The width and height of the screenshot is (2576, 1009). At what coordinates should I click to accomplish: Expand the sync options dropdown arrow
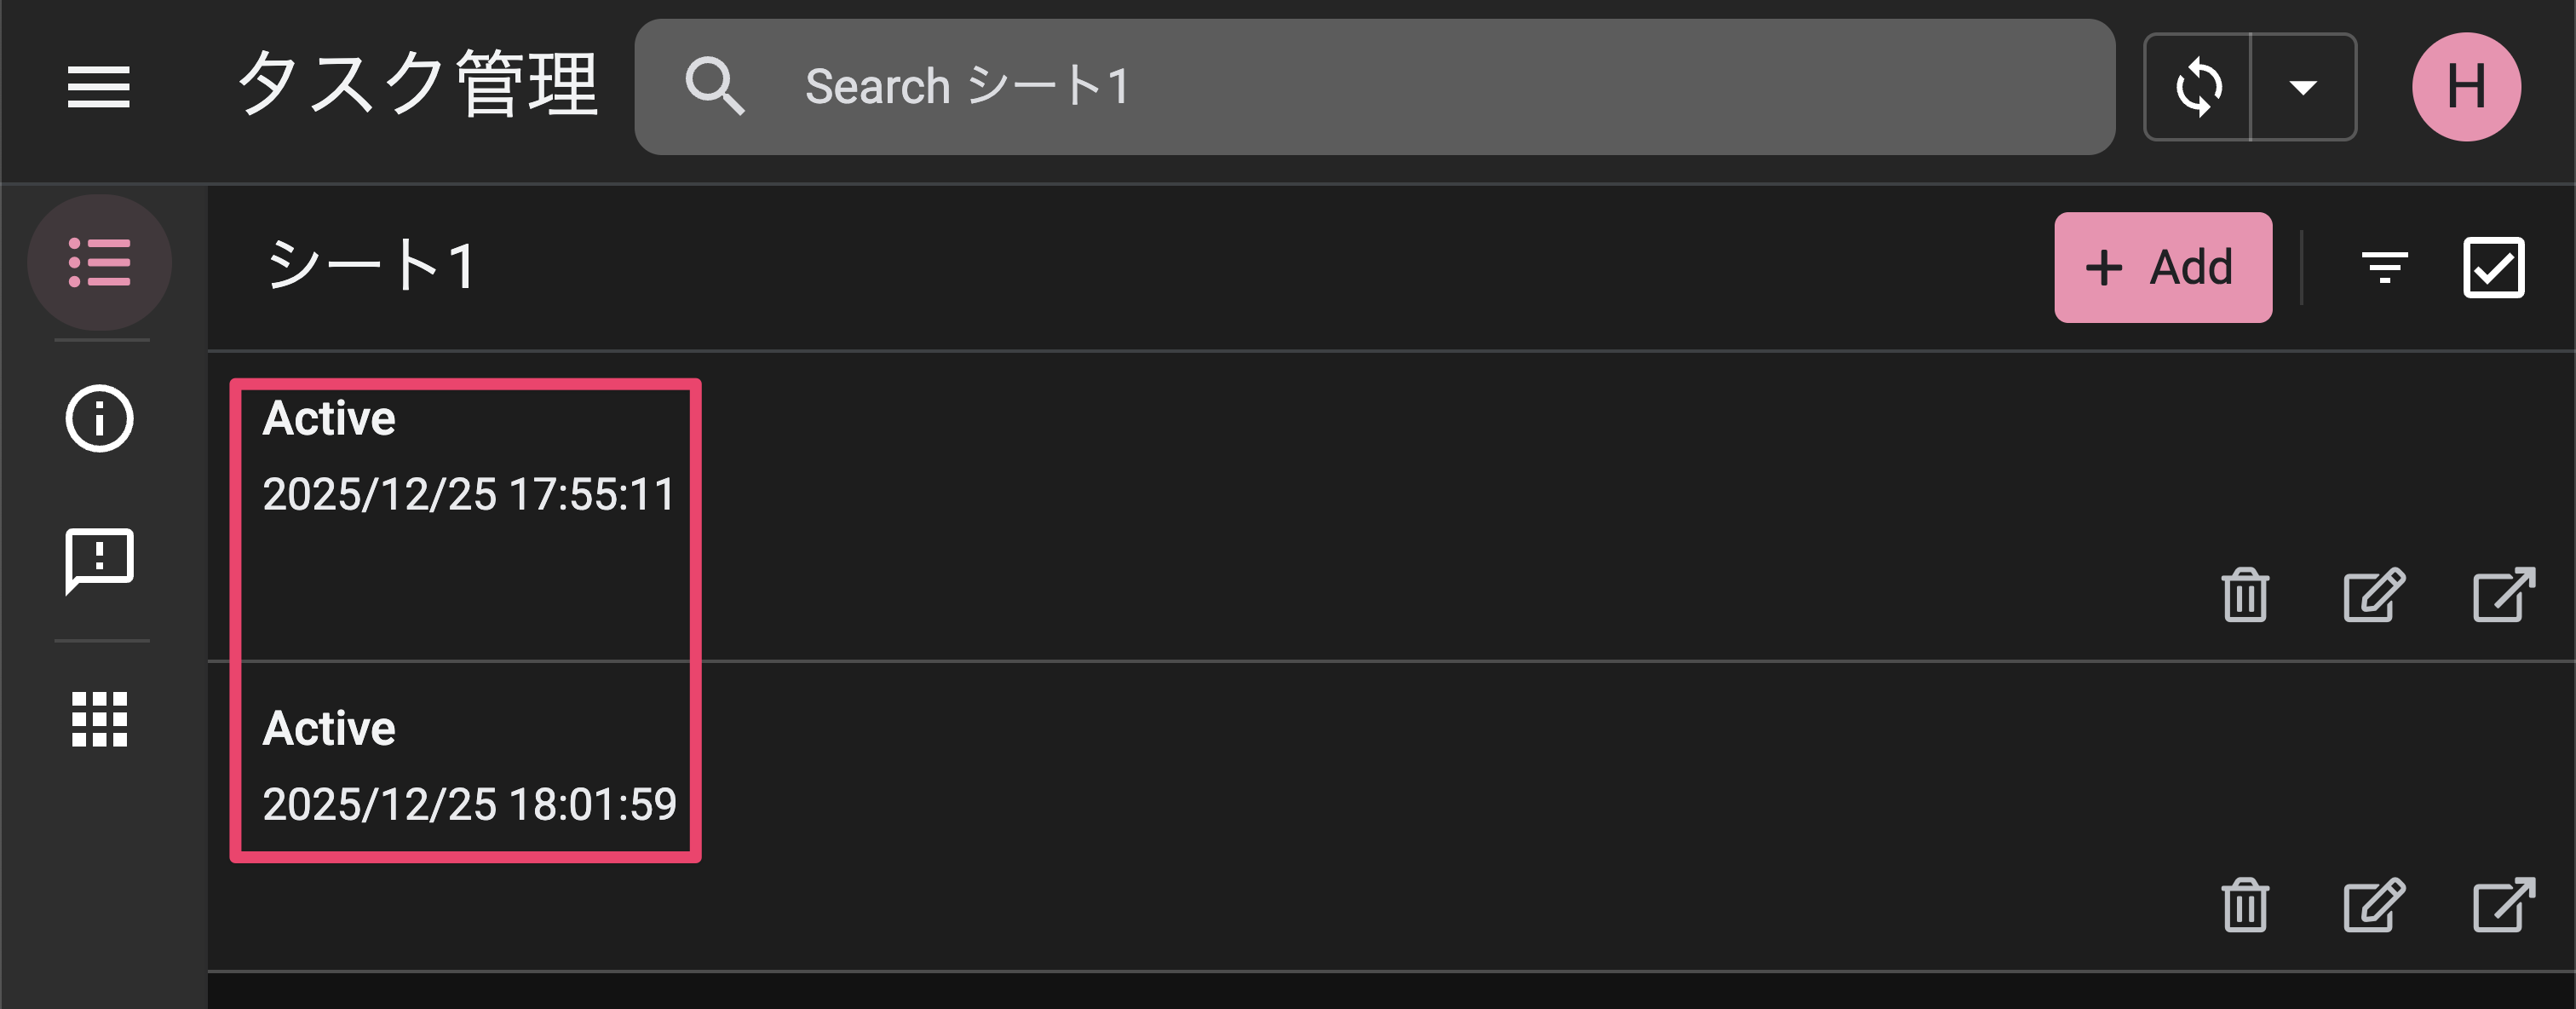click(x=2303, y=87)
